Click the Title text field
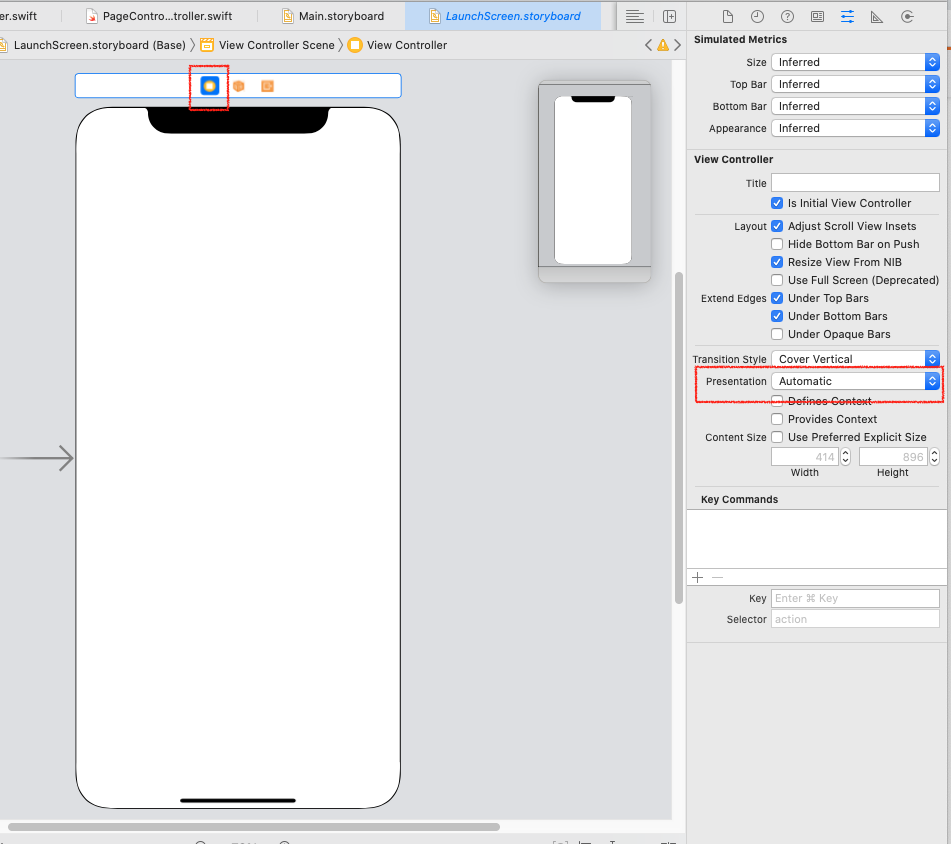Screen dimensions: 951x844 pos(855,183)
